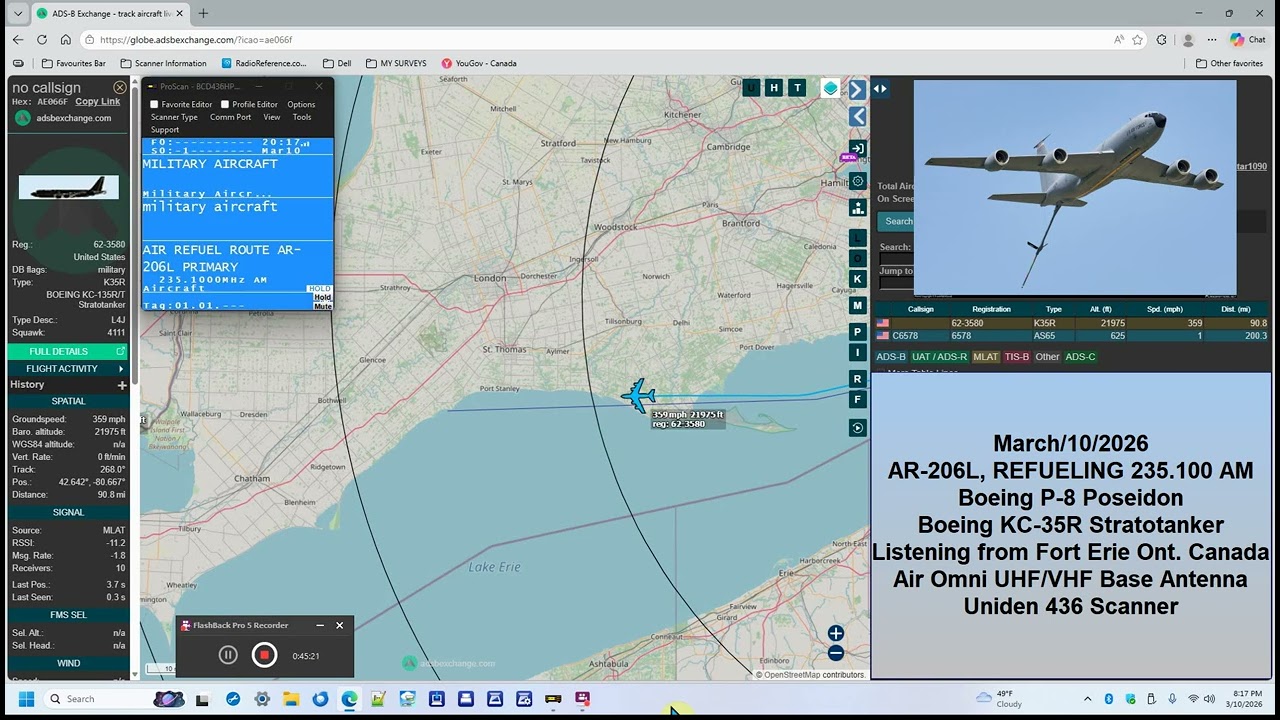Image resolution: width=1280 pixels, height=720 pixels.
Task: Open the adsbexchange.com logo link
Action: click(63, 118)
